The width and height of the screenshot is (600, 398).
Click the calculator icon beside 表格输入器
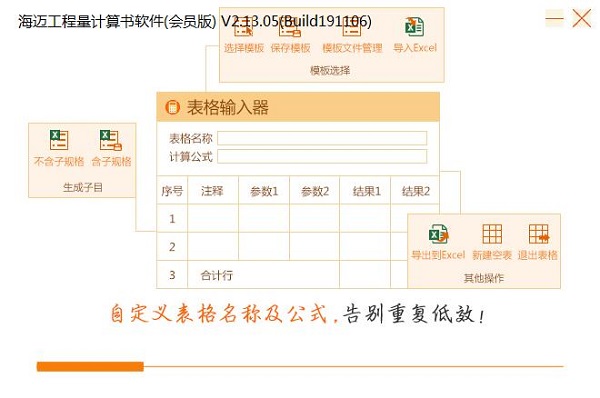click(x=173, y=107)
